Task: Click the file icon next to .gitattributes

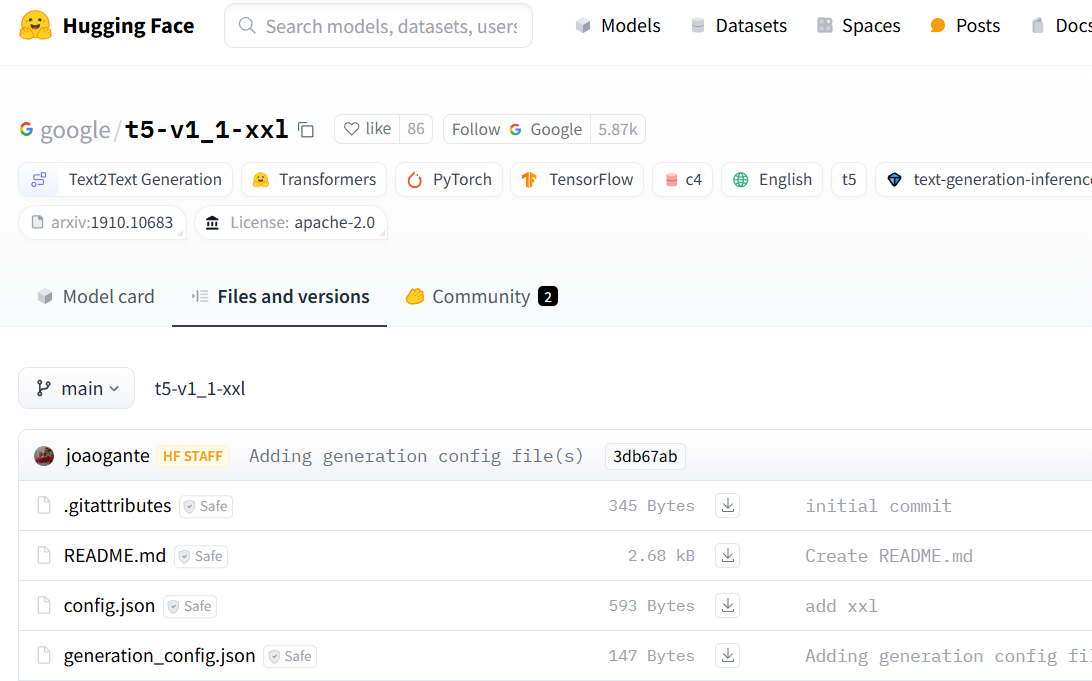Action: coord(44,506)
